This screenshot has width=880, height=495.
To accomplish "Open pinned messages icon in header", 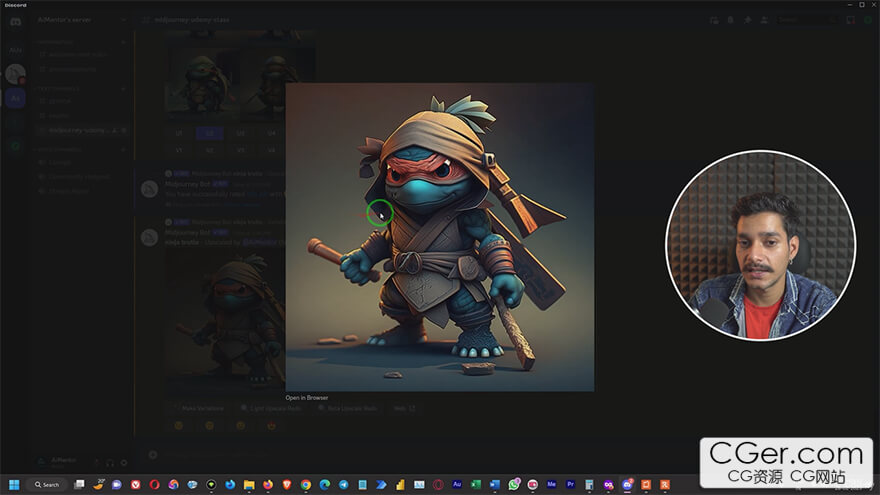I will 748,20.
